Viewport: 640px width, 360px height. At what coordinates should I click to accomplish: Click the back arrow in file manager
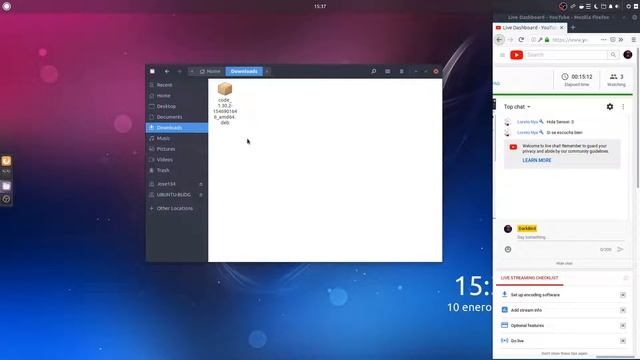[x=167, y=71]
